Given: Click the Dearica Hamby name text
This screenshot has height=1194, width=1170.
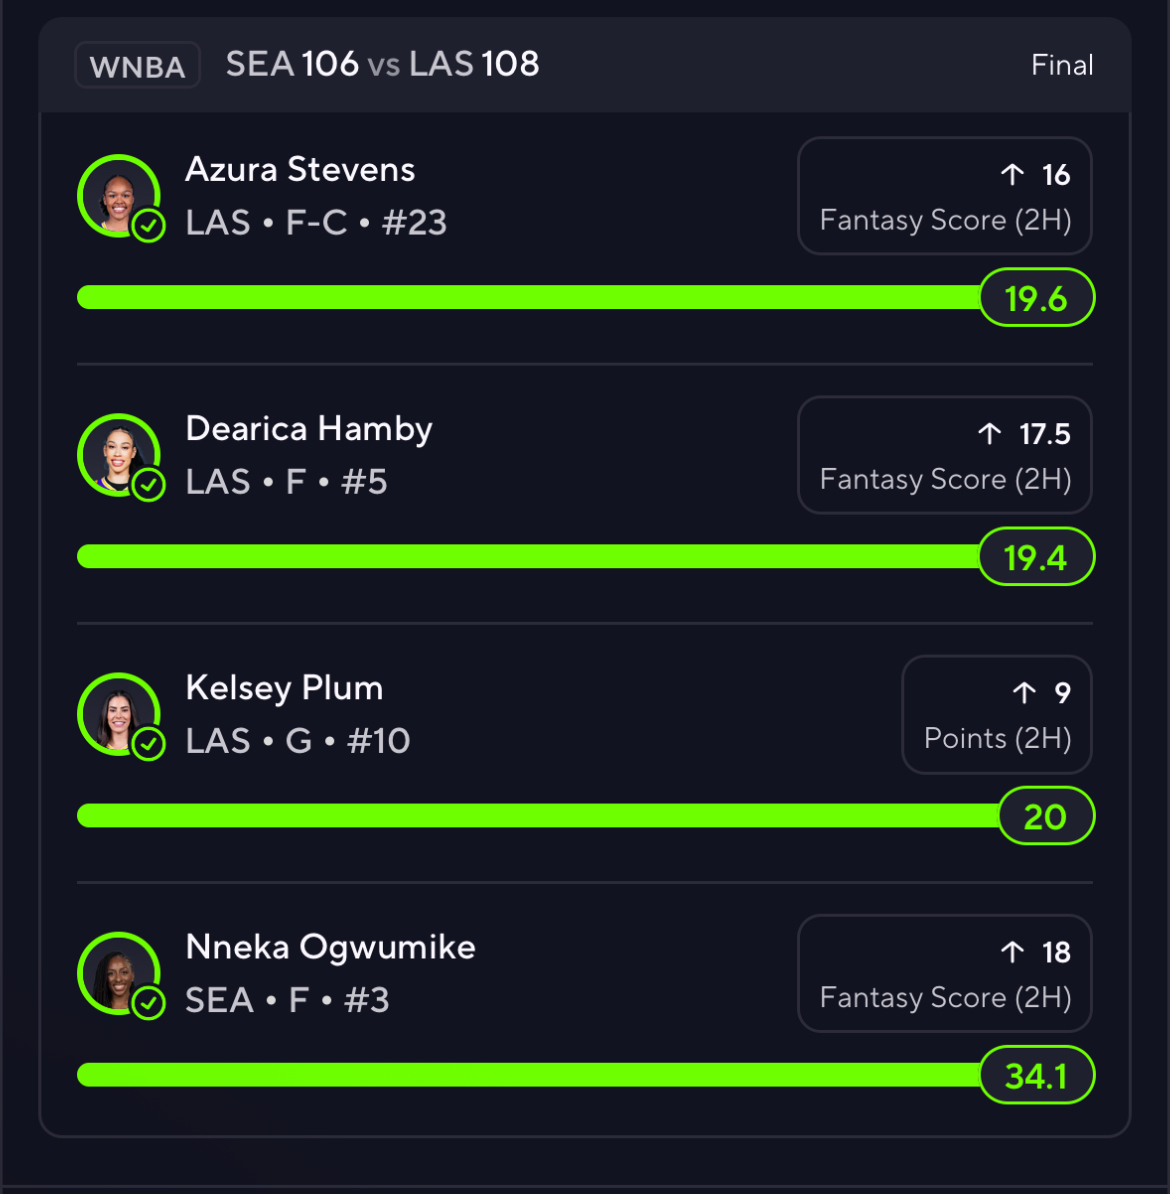Looking at the screenshot, I should point(309,429).
